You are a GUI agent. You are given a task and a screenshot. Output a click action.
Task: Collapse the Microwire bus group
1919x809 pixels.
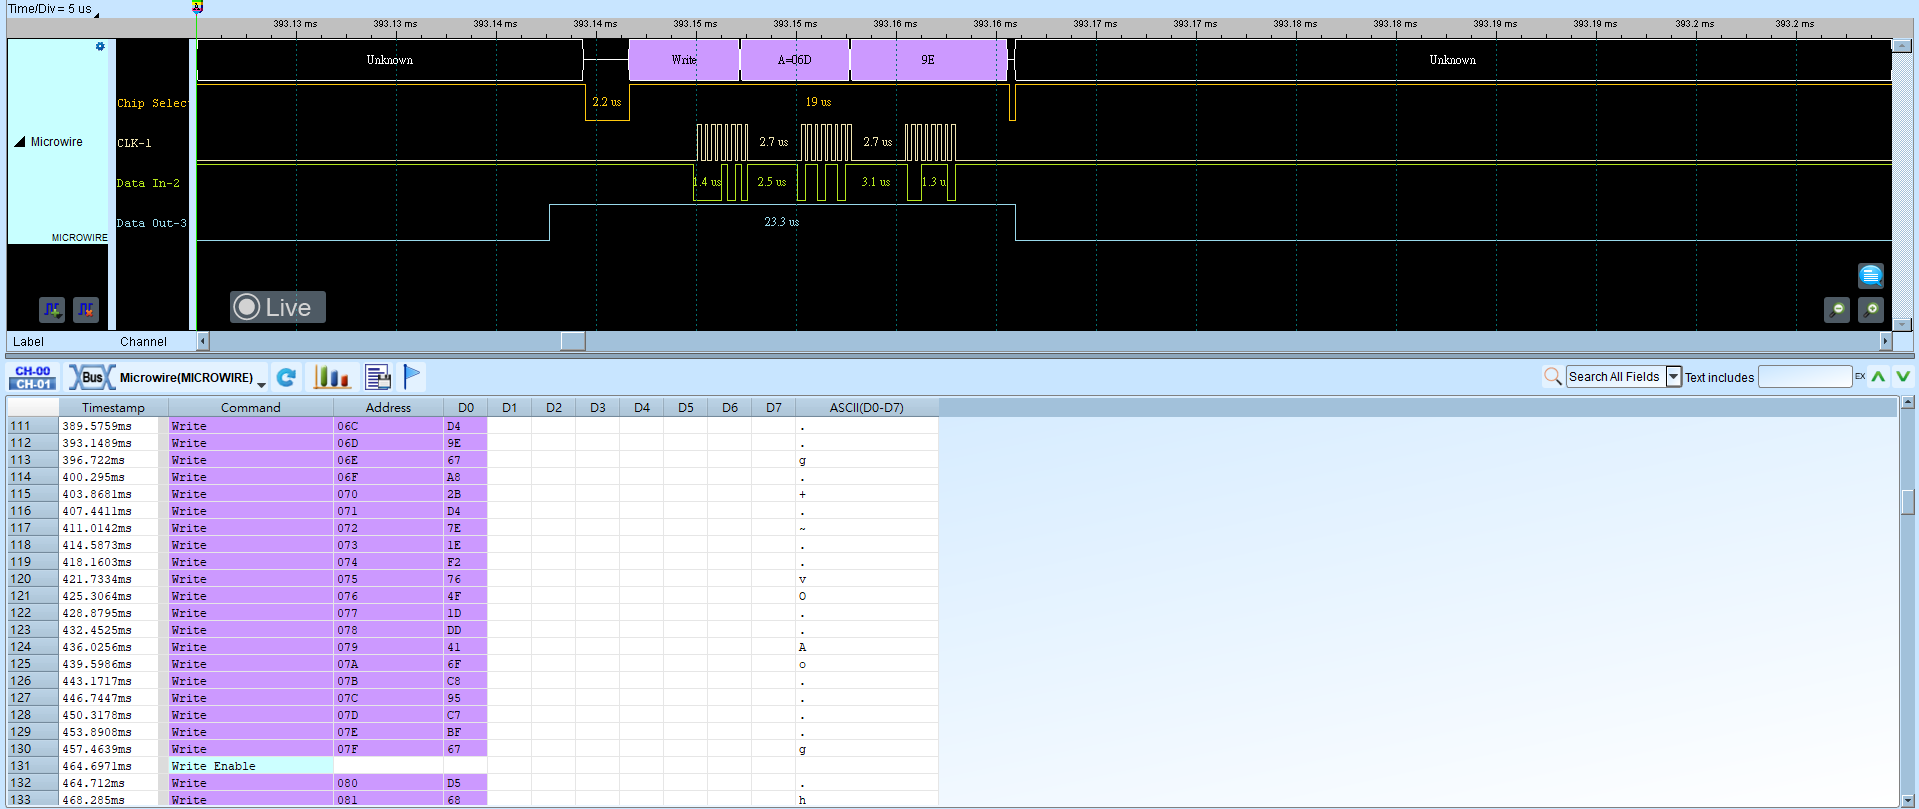click(x=20, y=142)
